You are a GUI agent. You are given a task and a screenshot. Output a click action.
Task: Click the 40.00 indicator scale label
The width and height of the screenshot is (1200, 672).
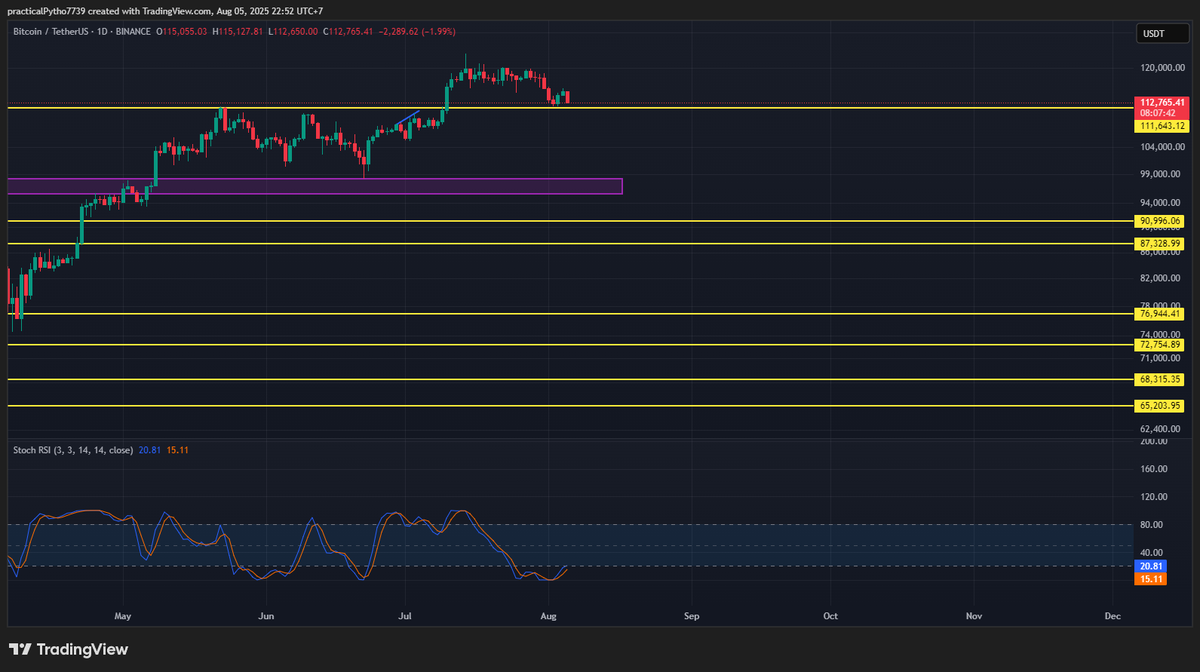(x=1153, y=552)
